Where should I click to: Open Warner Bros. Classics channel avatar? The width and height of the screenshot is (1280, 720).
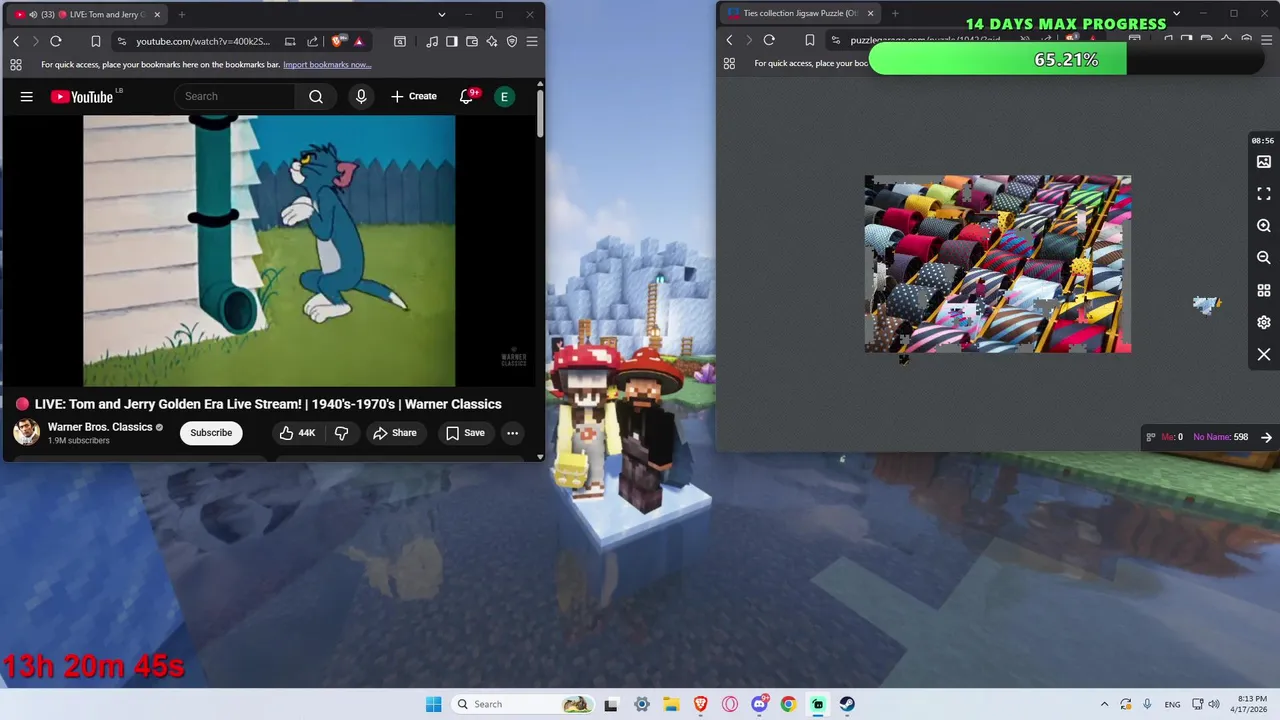27,433
